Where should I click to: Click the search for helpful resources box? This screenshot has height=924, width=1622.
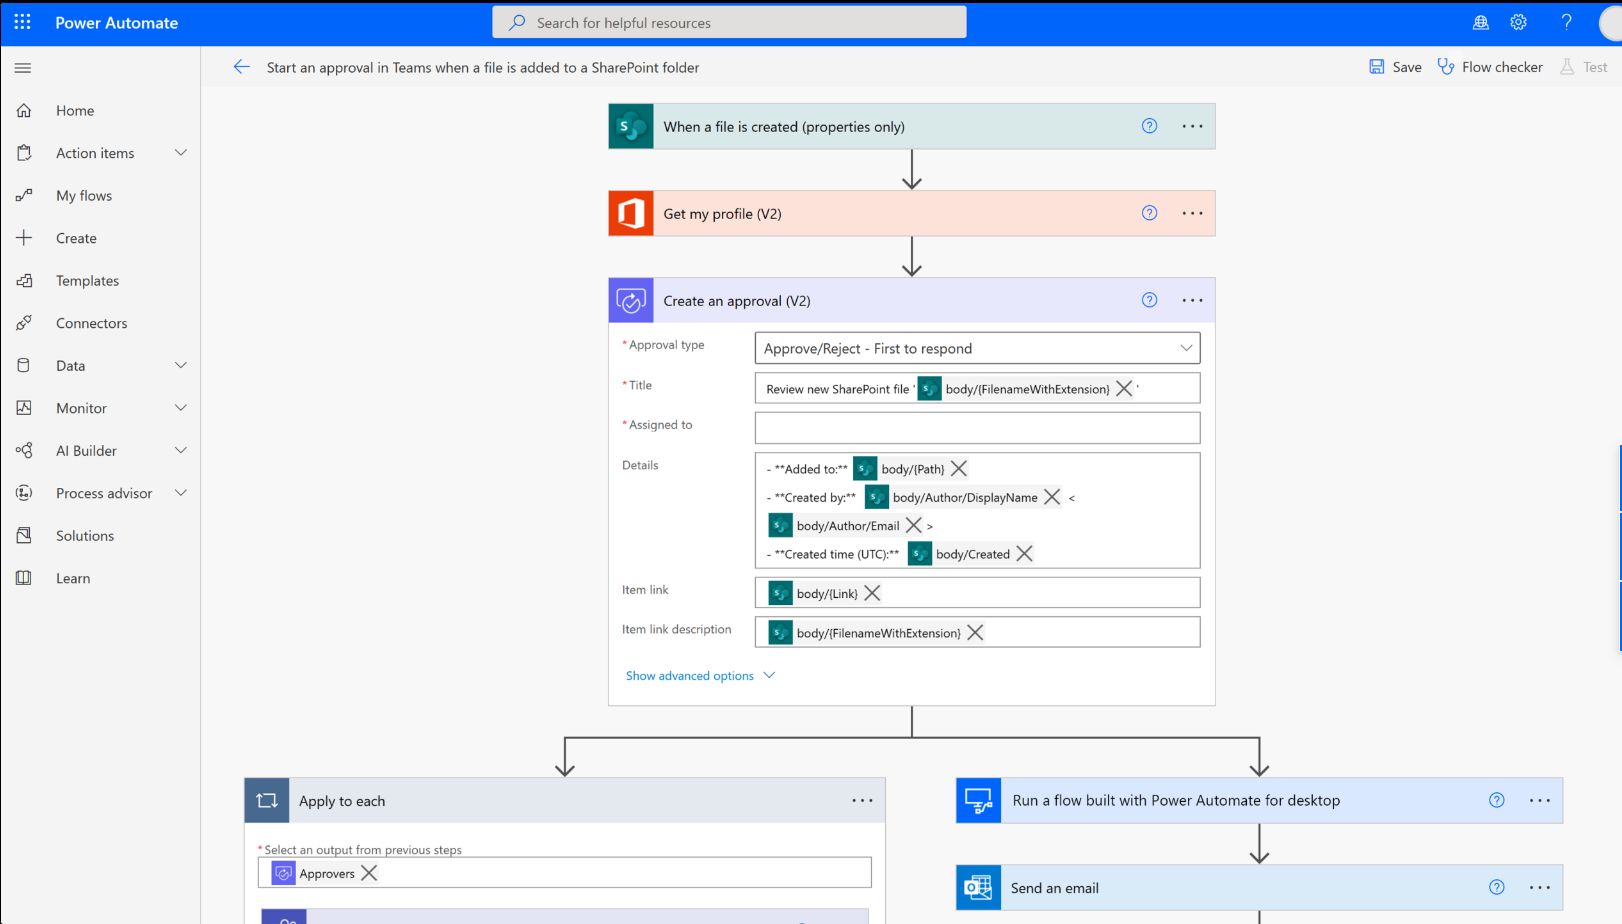pyautogui.click(x=729, y=22)
